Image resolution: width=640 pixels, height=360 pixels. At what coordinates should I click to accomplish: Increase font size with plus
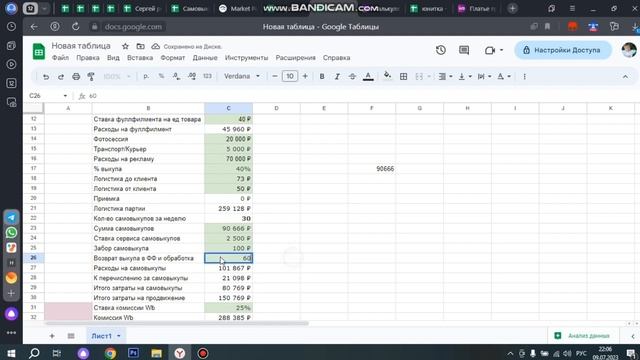[305, 76]
